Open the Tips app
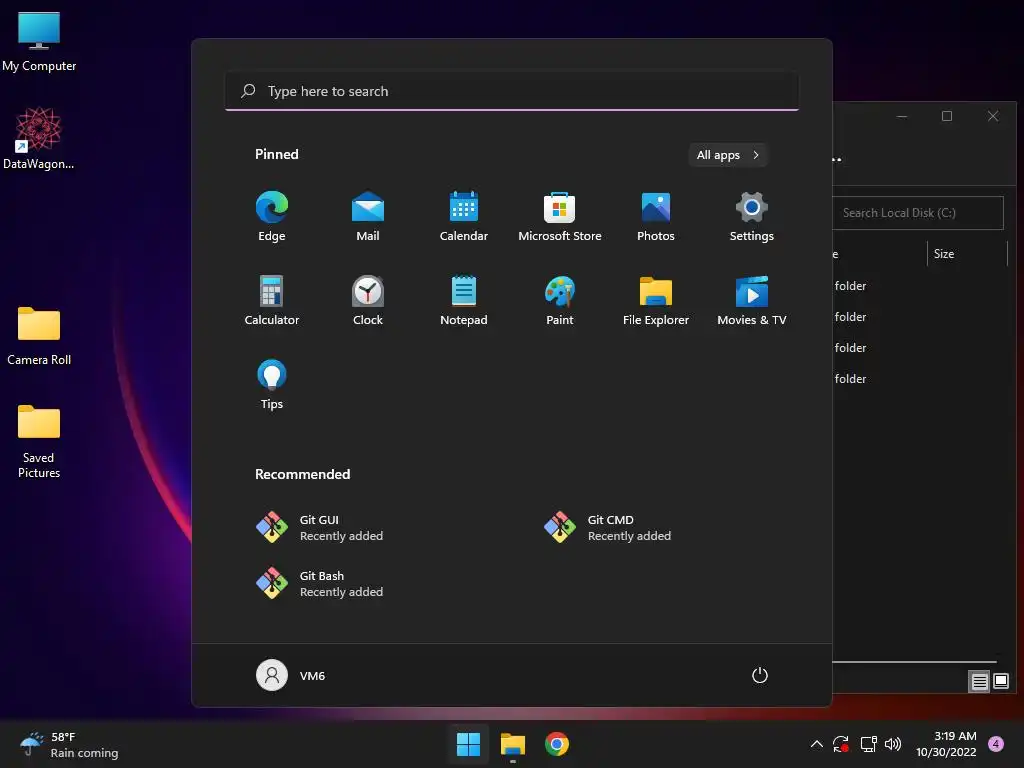 pyautogui.click(x=272, y=385)
